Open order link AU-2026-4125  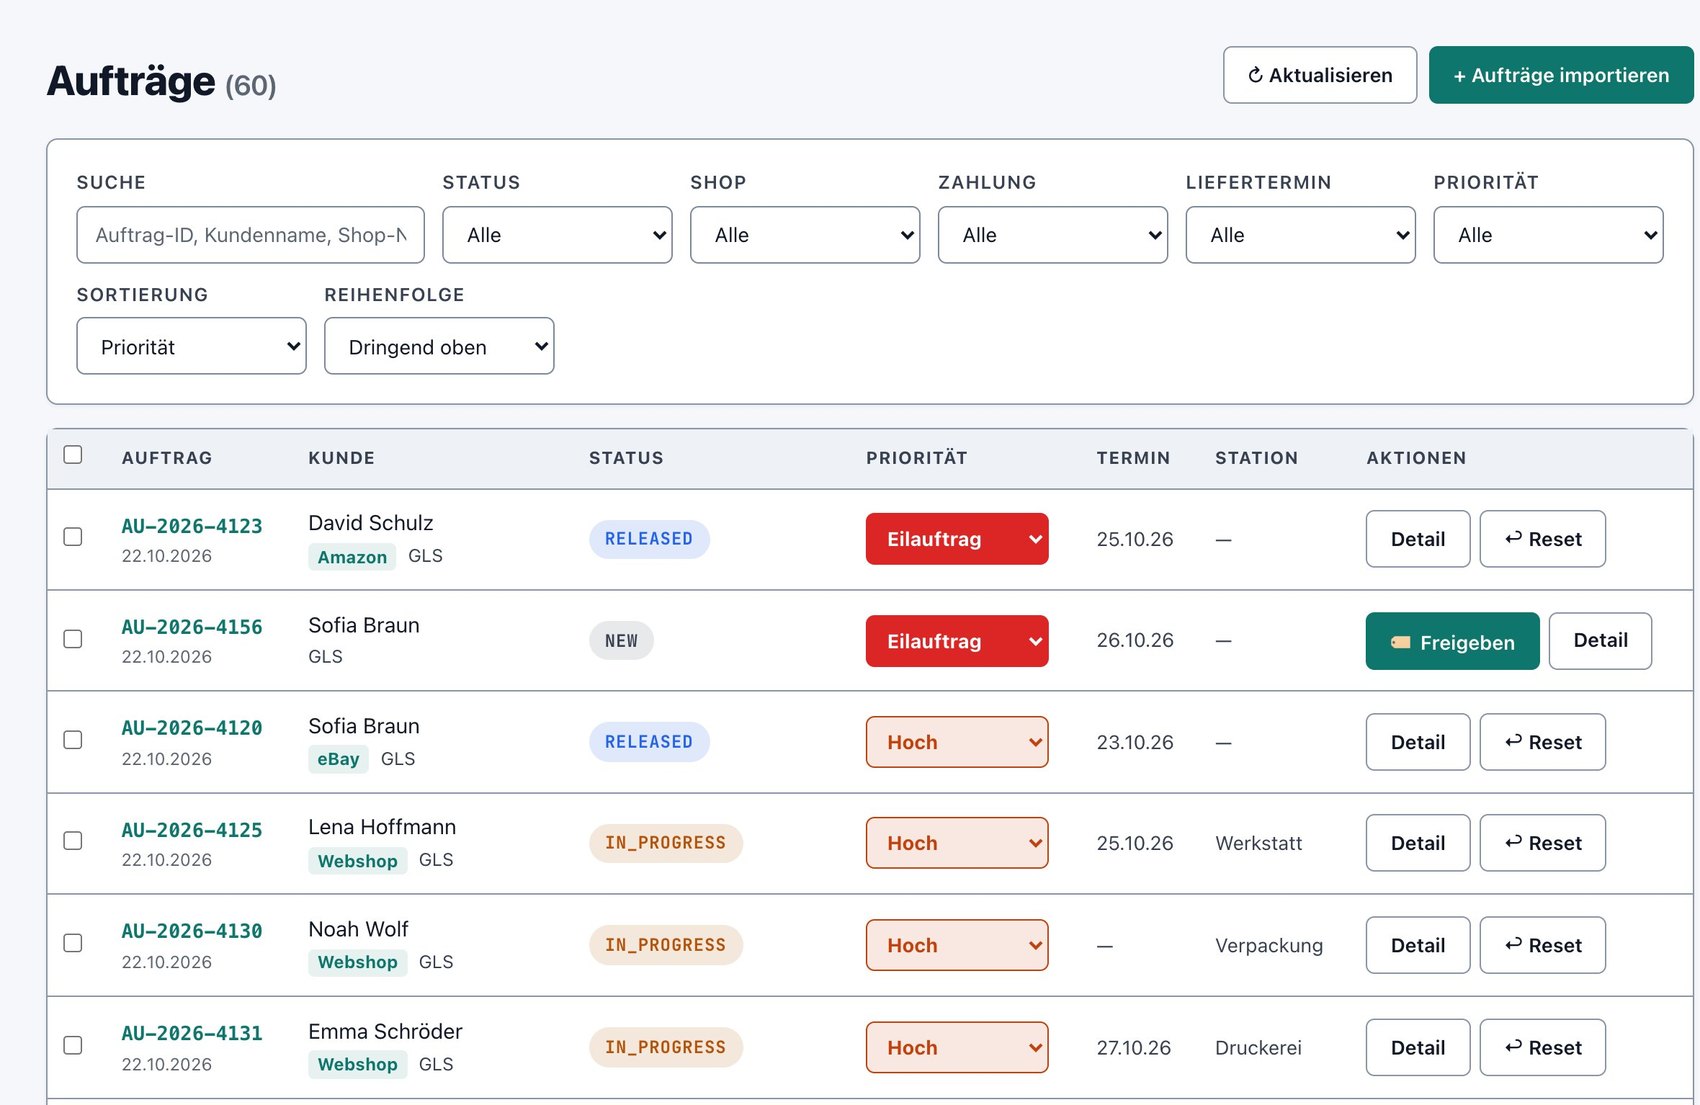click(x=192, y=830)
